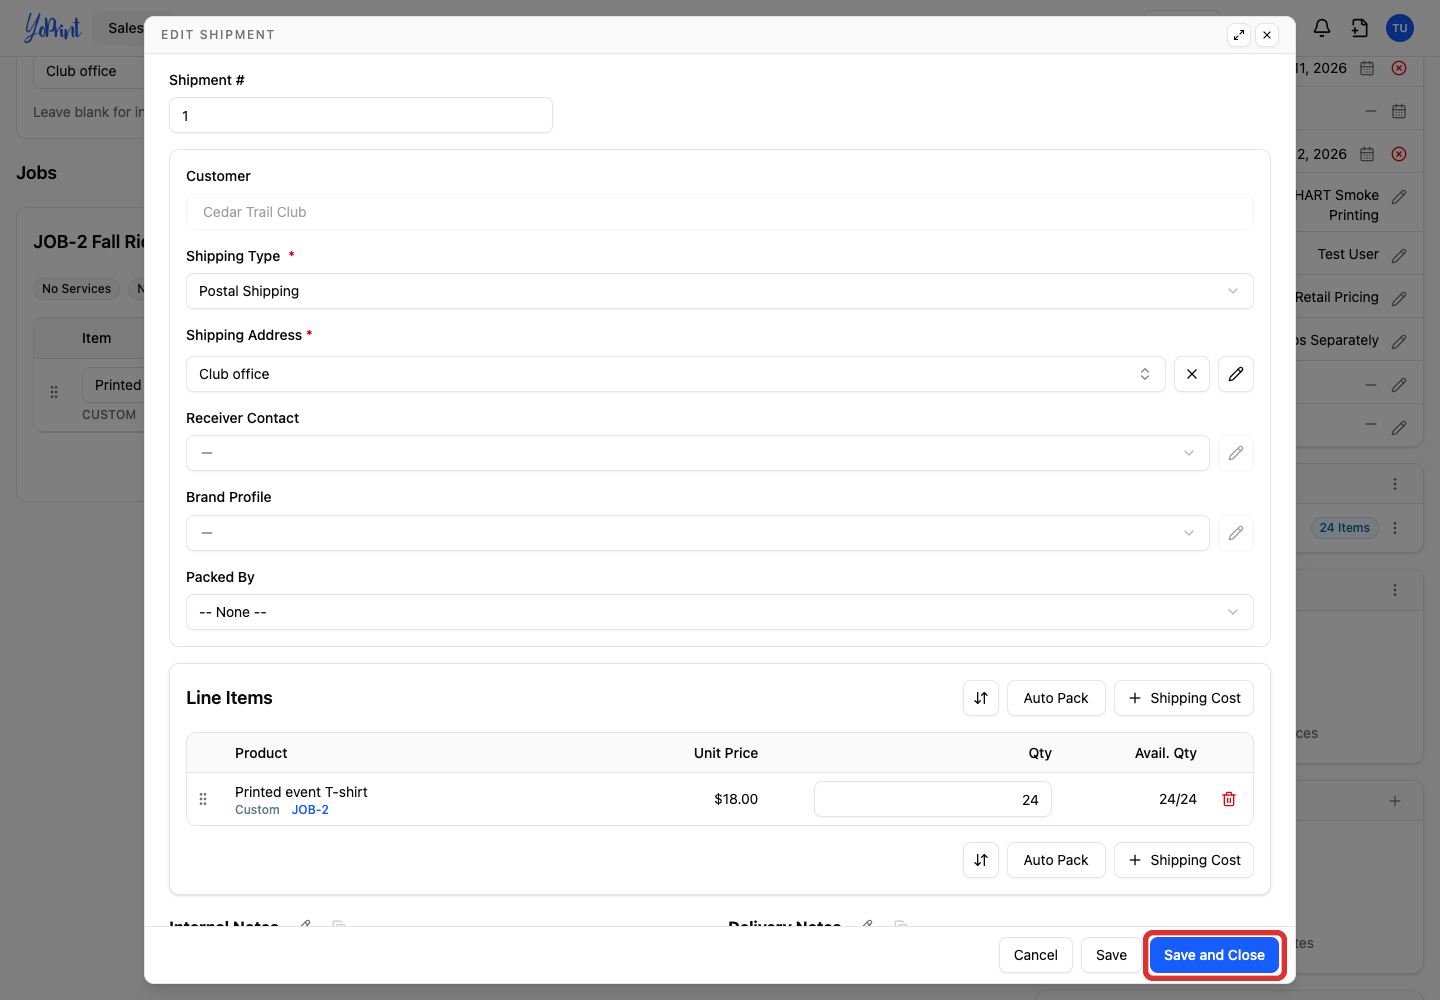Grab the Printed event T-shirt row handle
The image size is (1440, 1000).
coord(203,799)
